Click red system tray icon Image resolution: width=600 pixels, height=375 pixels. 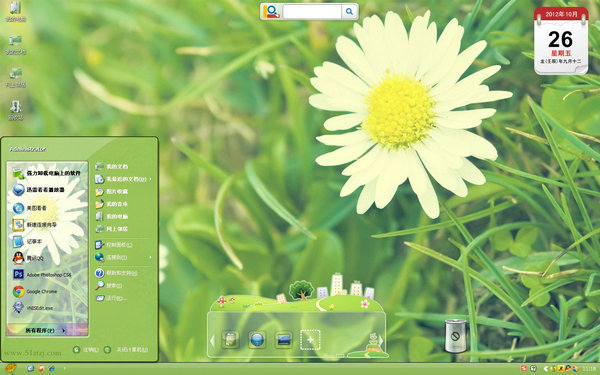pos(524,369)
